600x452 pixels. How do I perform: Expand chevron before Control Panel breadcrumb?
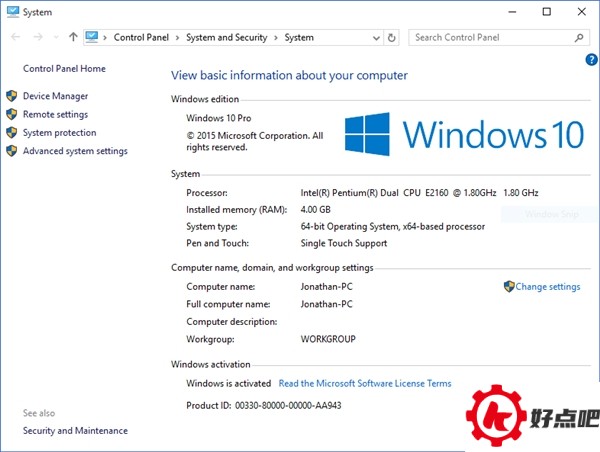point(105,38)
